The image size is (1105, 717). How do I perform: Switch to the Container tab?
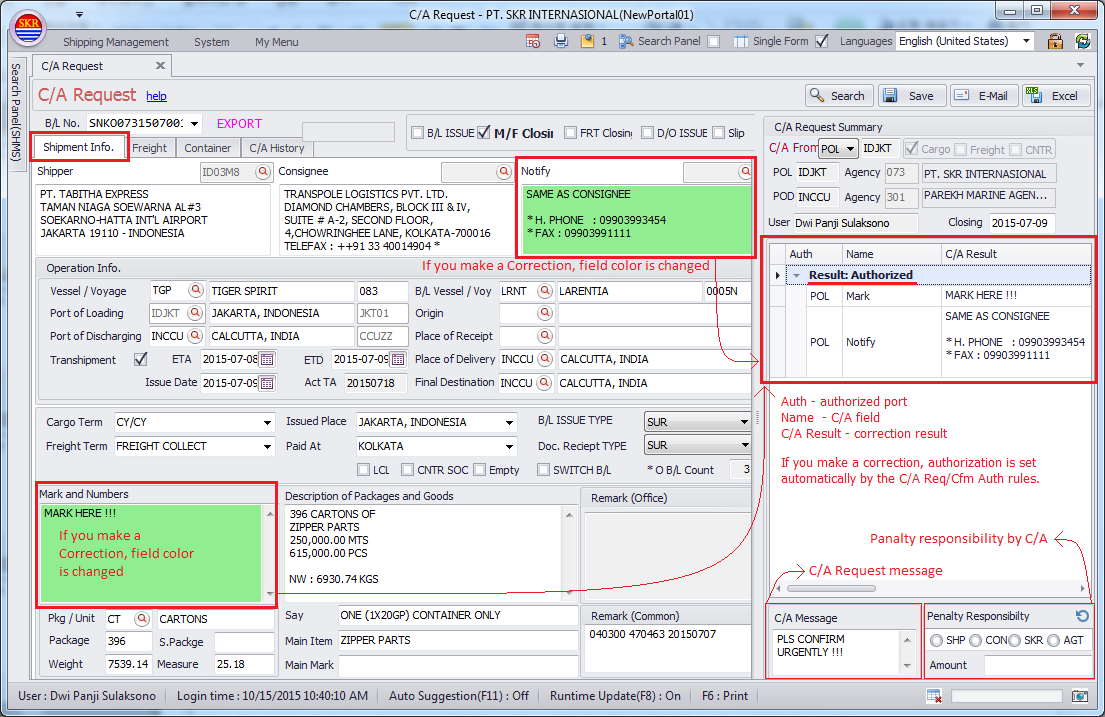[x=207, y=148]
